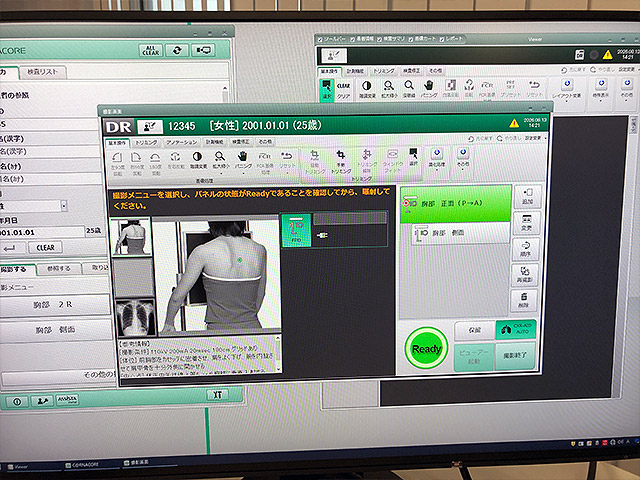
Task: Click the scrollbar of positioning info text
Action: (x=278, y=353)
